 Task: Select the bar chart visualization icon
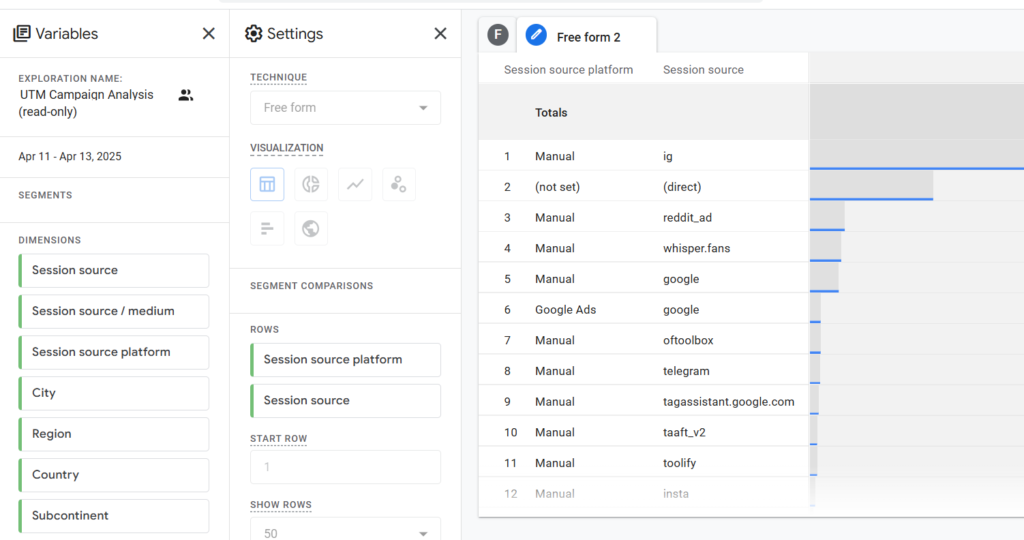pyautogui.click(x=267, y=229)
